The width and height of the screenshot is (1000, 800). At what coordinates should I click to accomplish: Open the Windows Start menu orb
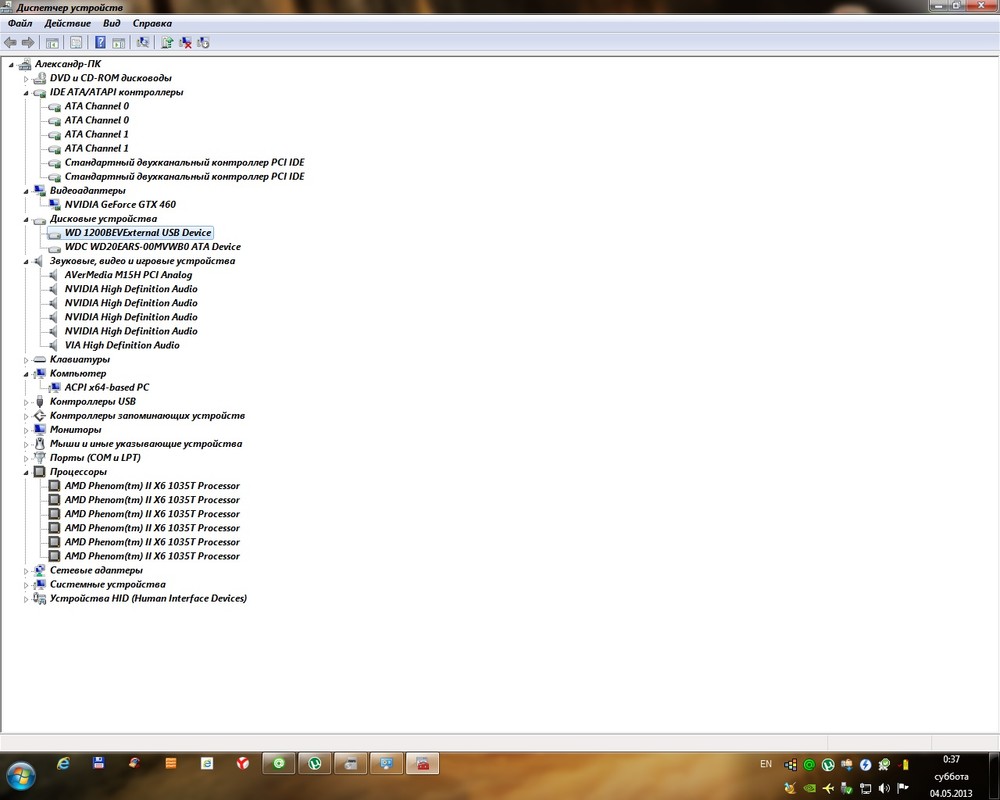[20, 776]
